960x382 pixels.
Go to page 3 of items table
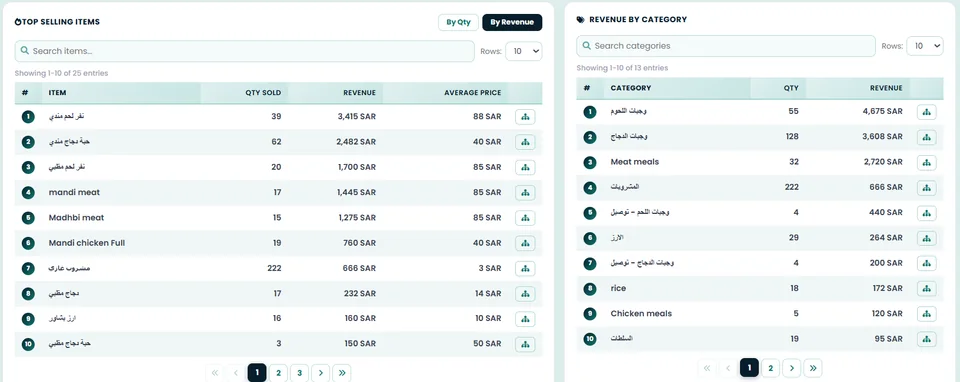pos(299,373)
